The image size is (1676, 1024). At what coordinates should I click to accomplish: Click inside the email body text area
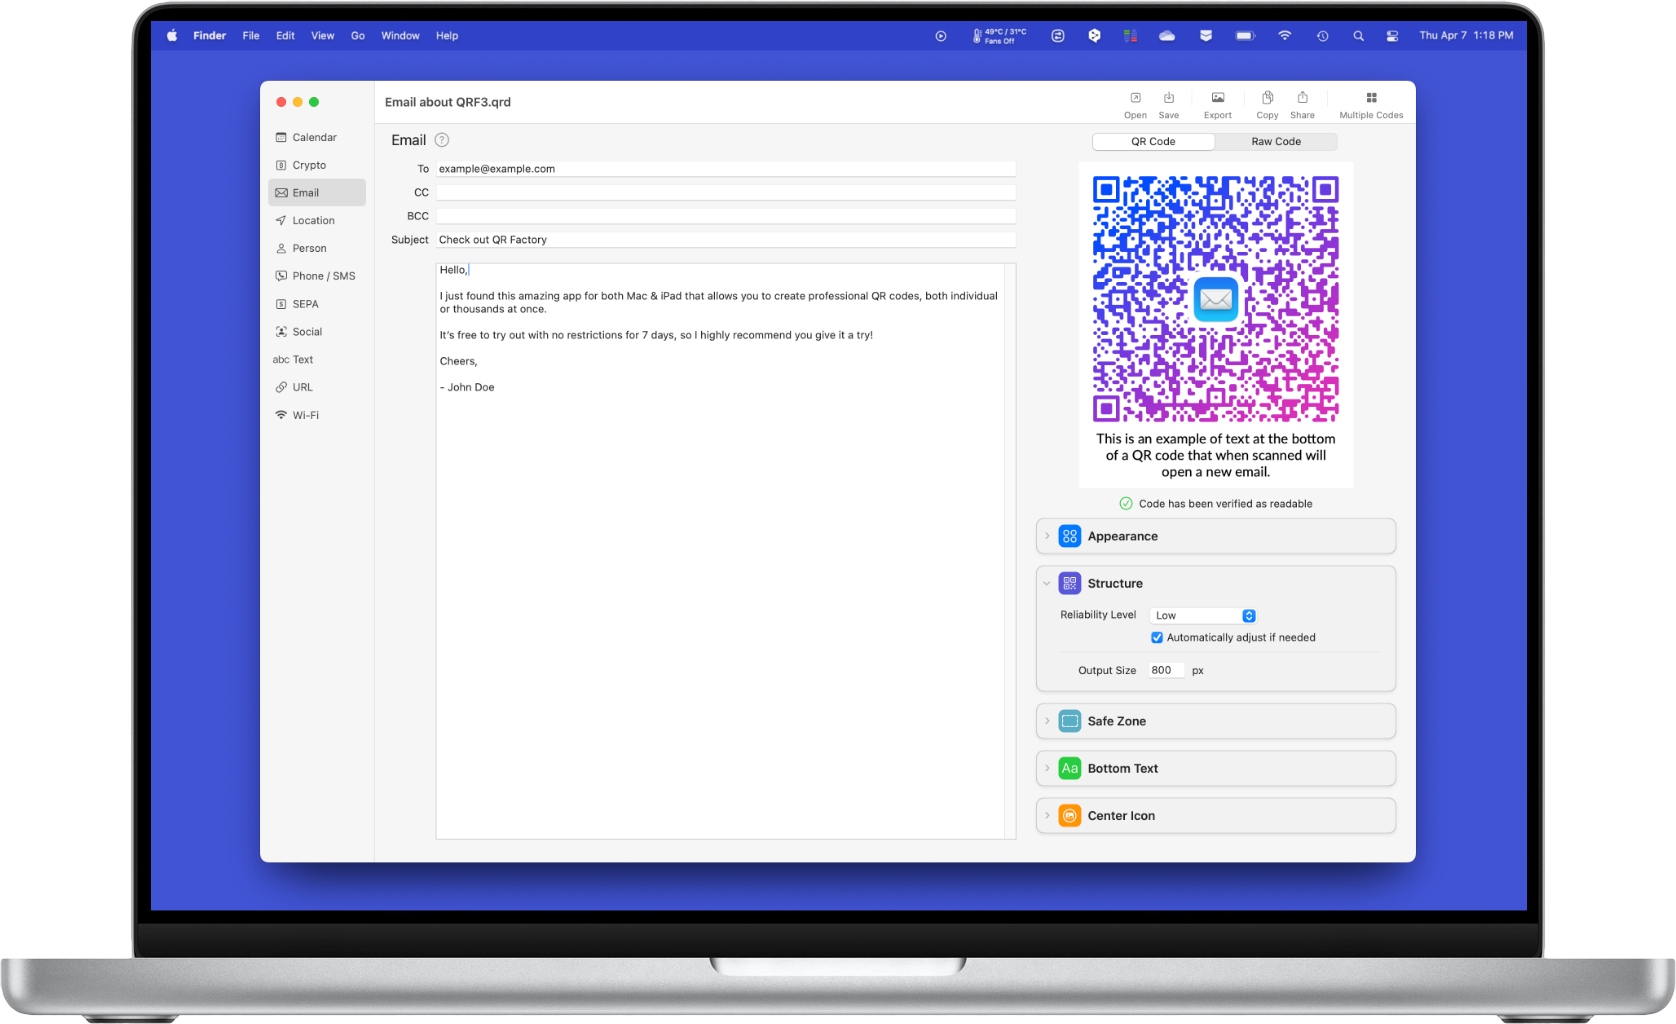pyautogui.click(x=720, y=551)
